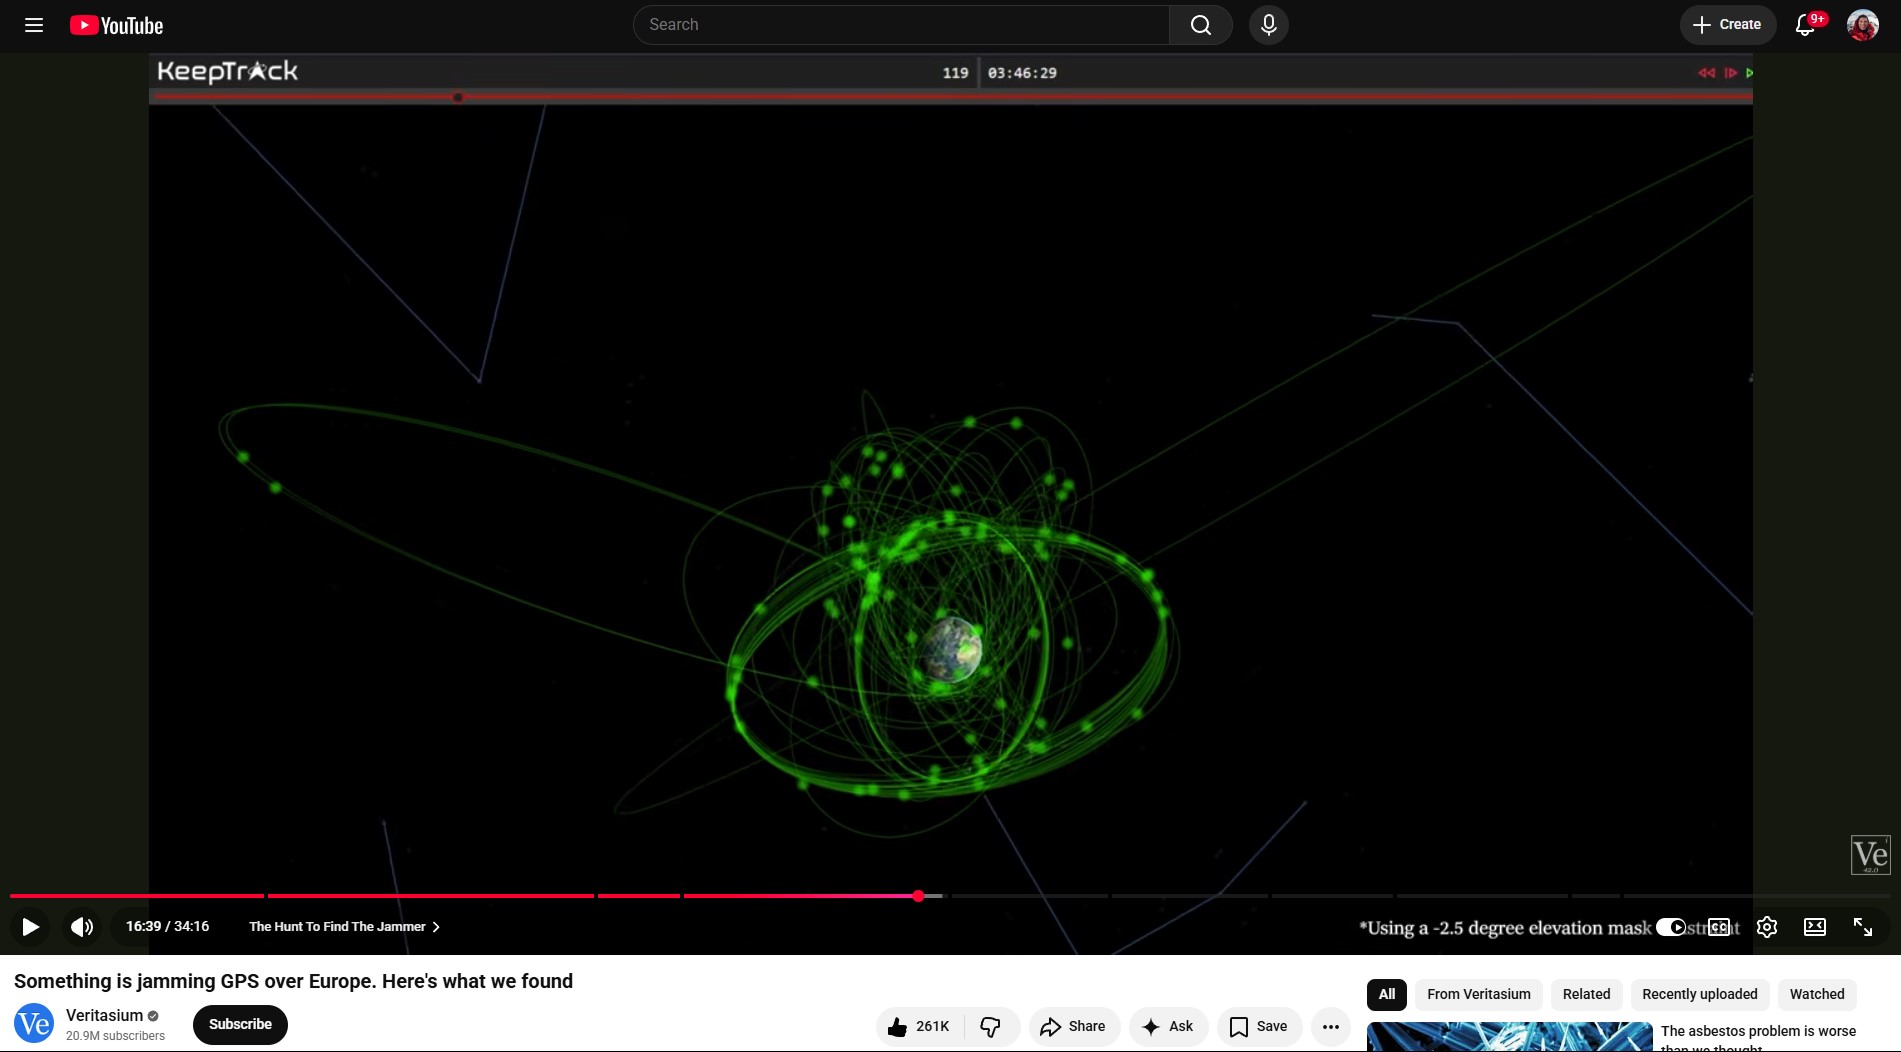1901x1052 pixels.
Task: Open more actions ellipsis menu
Action: [x=1331, y=1027]
